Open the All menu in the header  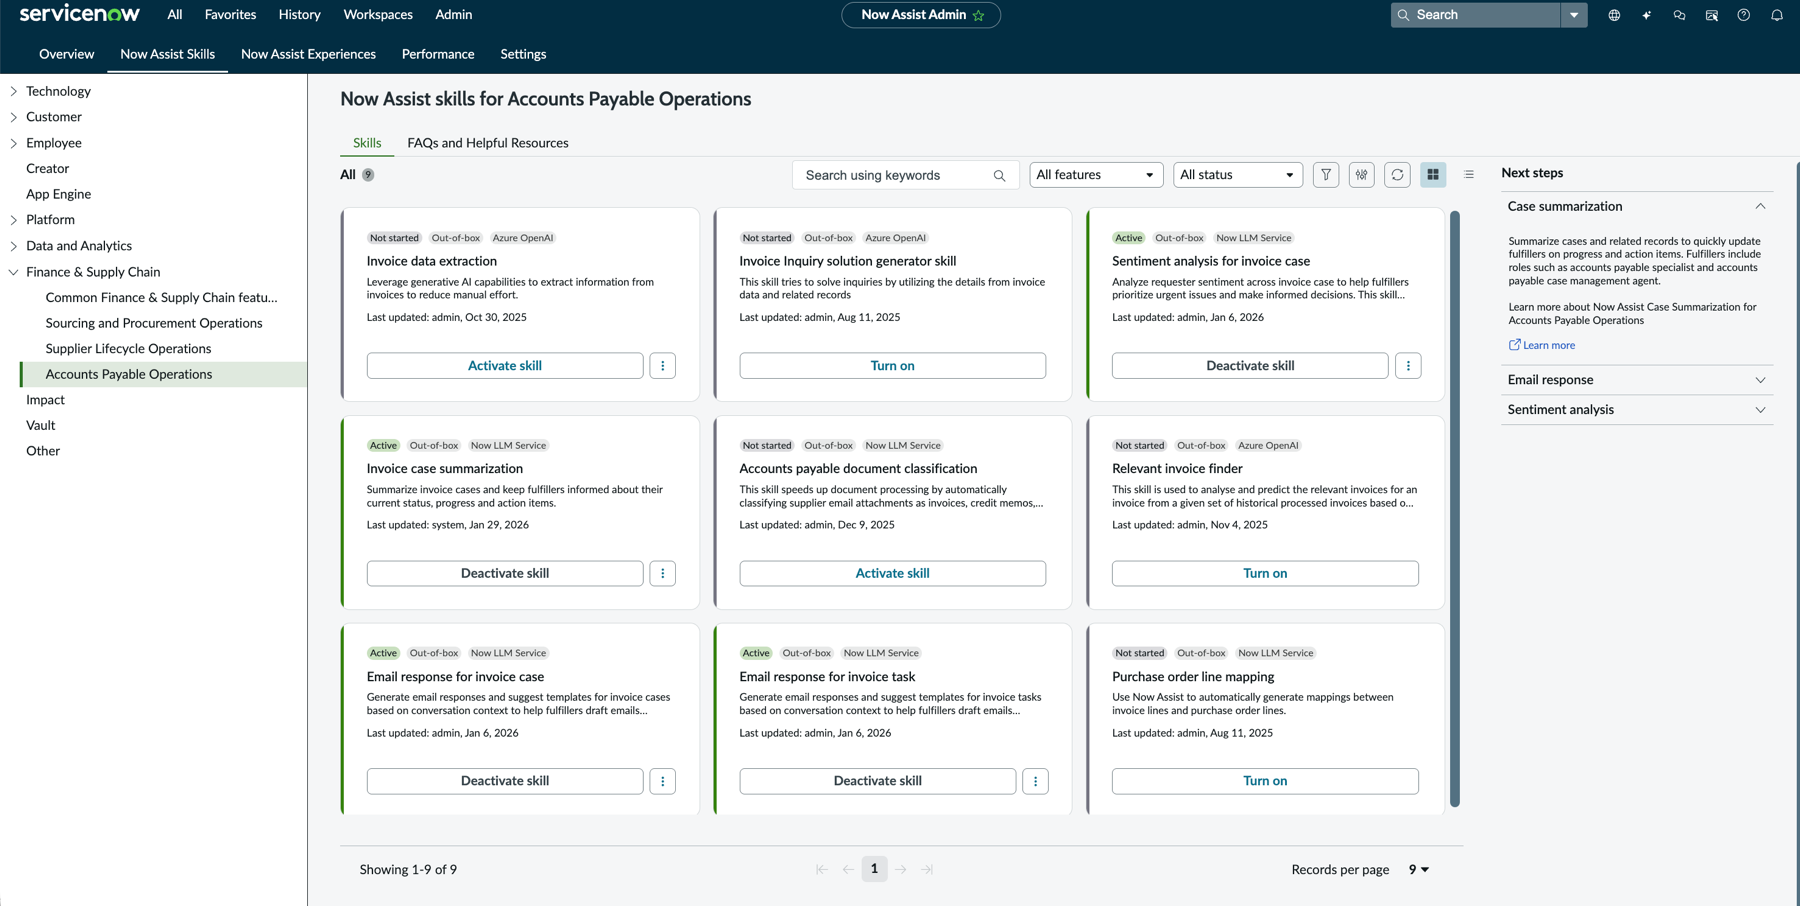click(x=175, y=15)
